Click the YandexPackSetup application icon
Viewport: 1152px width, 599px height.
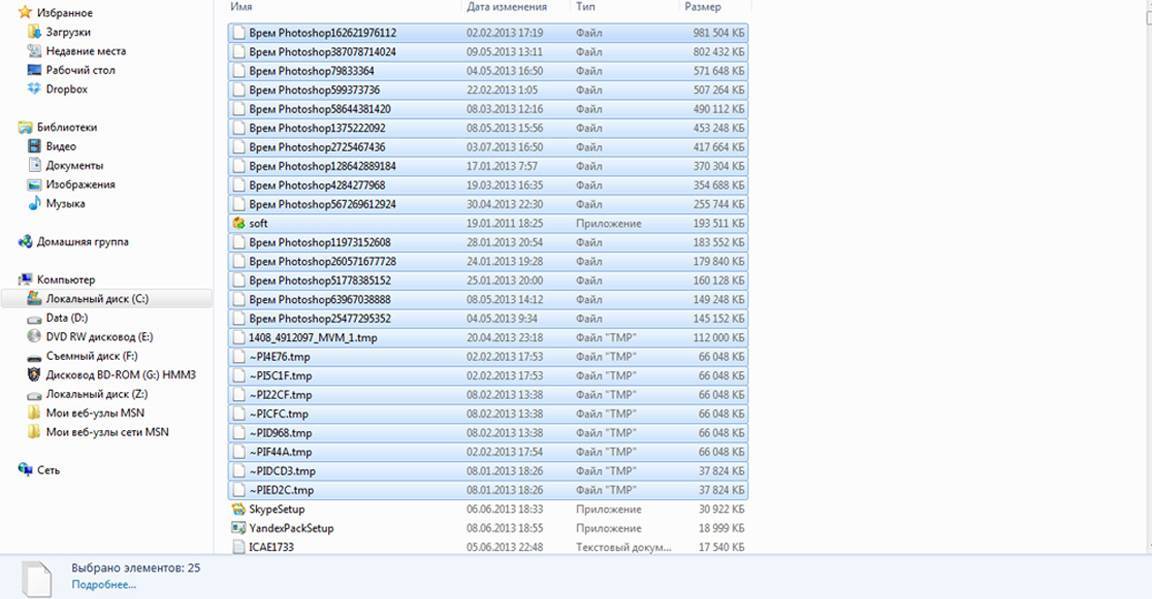pyautogui.click(x=238, y=528)
